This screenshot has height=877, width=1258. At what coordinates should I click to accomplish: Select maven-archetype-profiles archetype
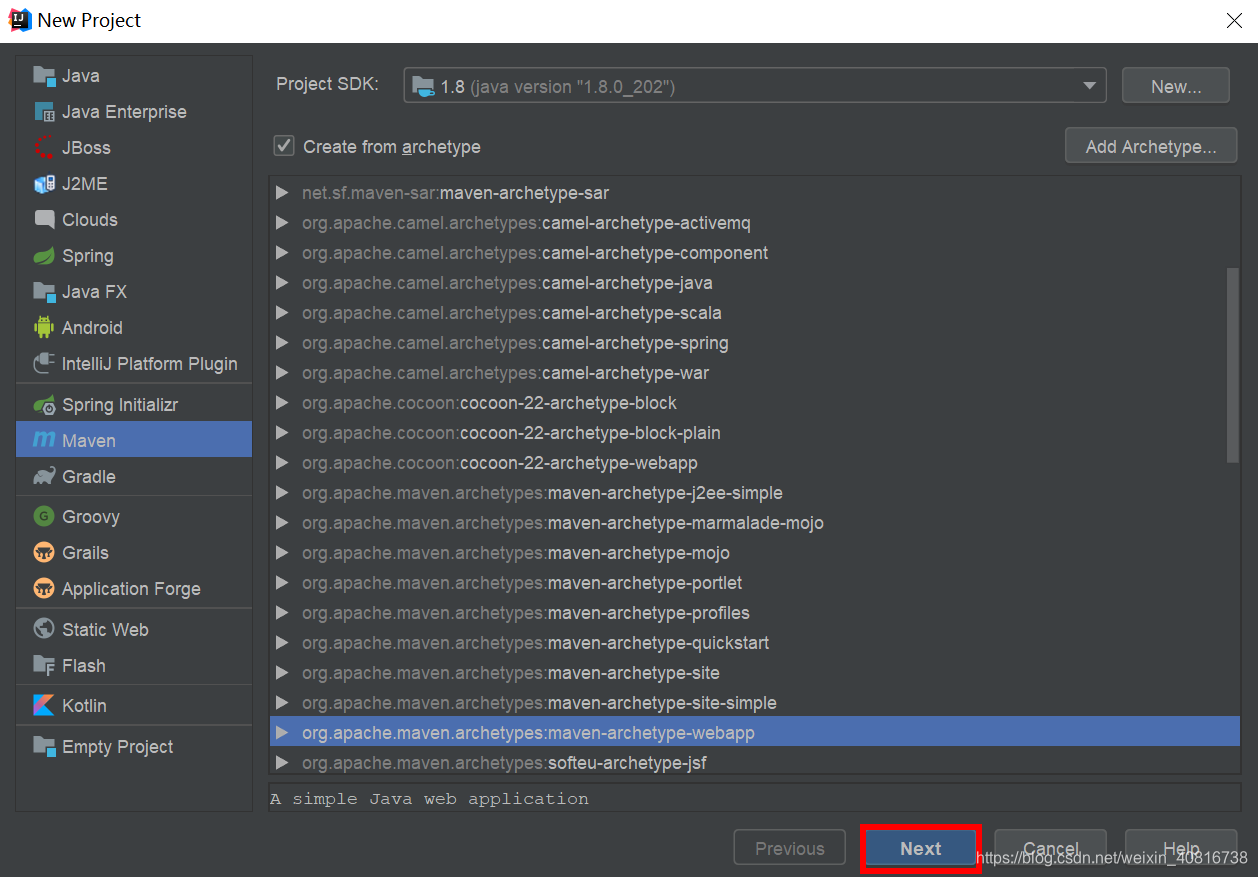(754, 613)
